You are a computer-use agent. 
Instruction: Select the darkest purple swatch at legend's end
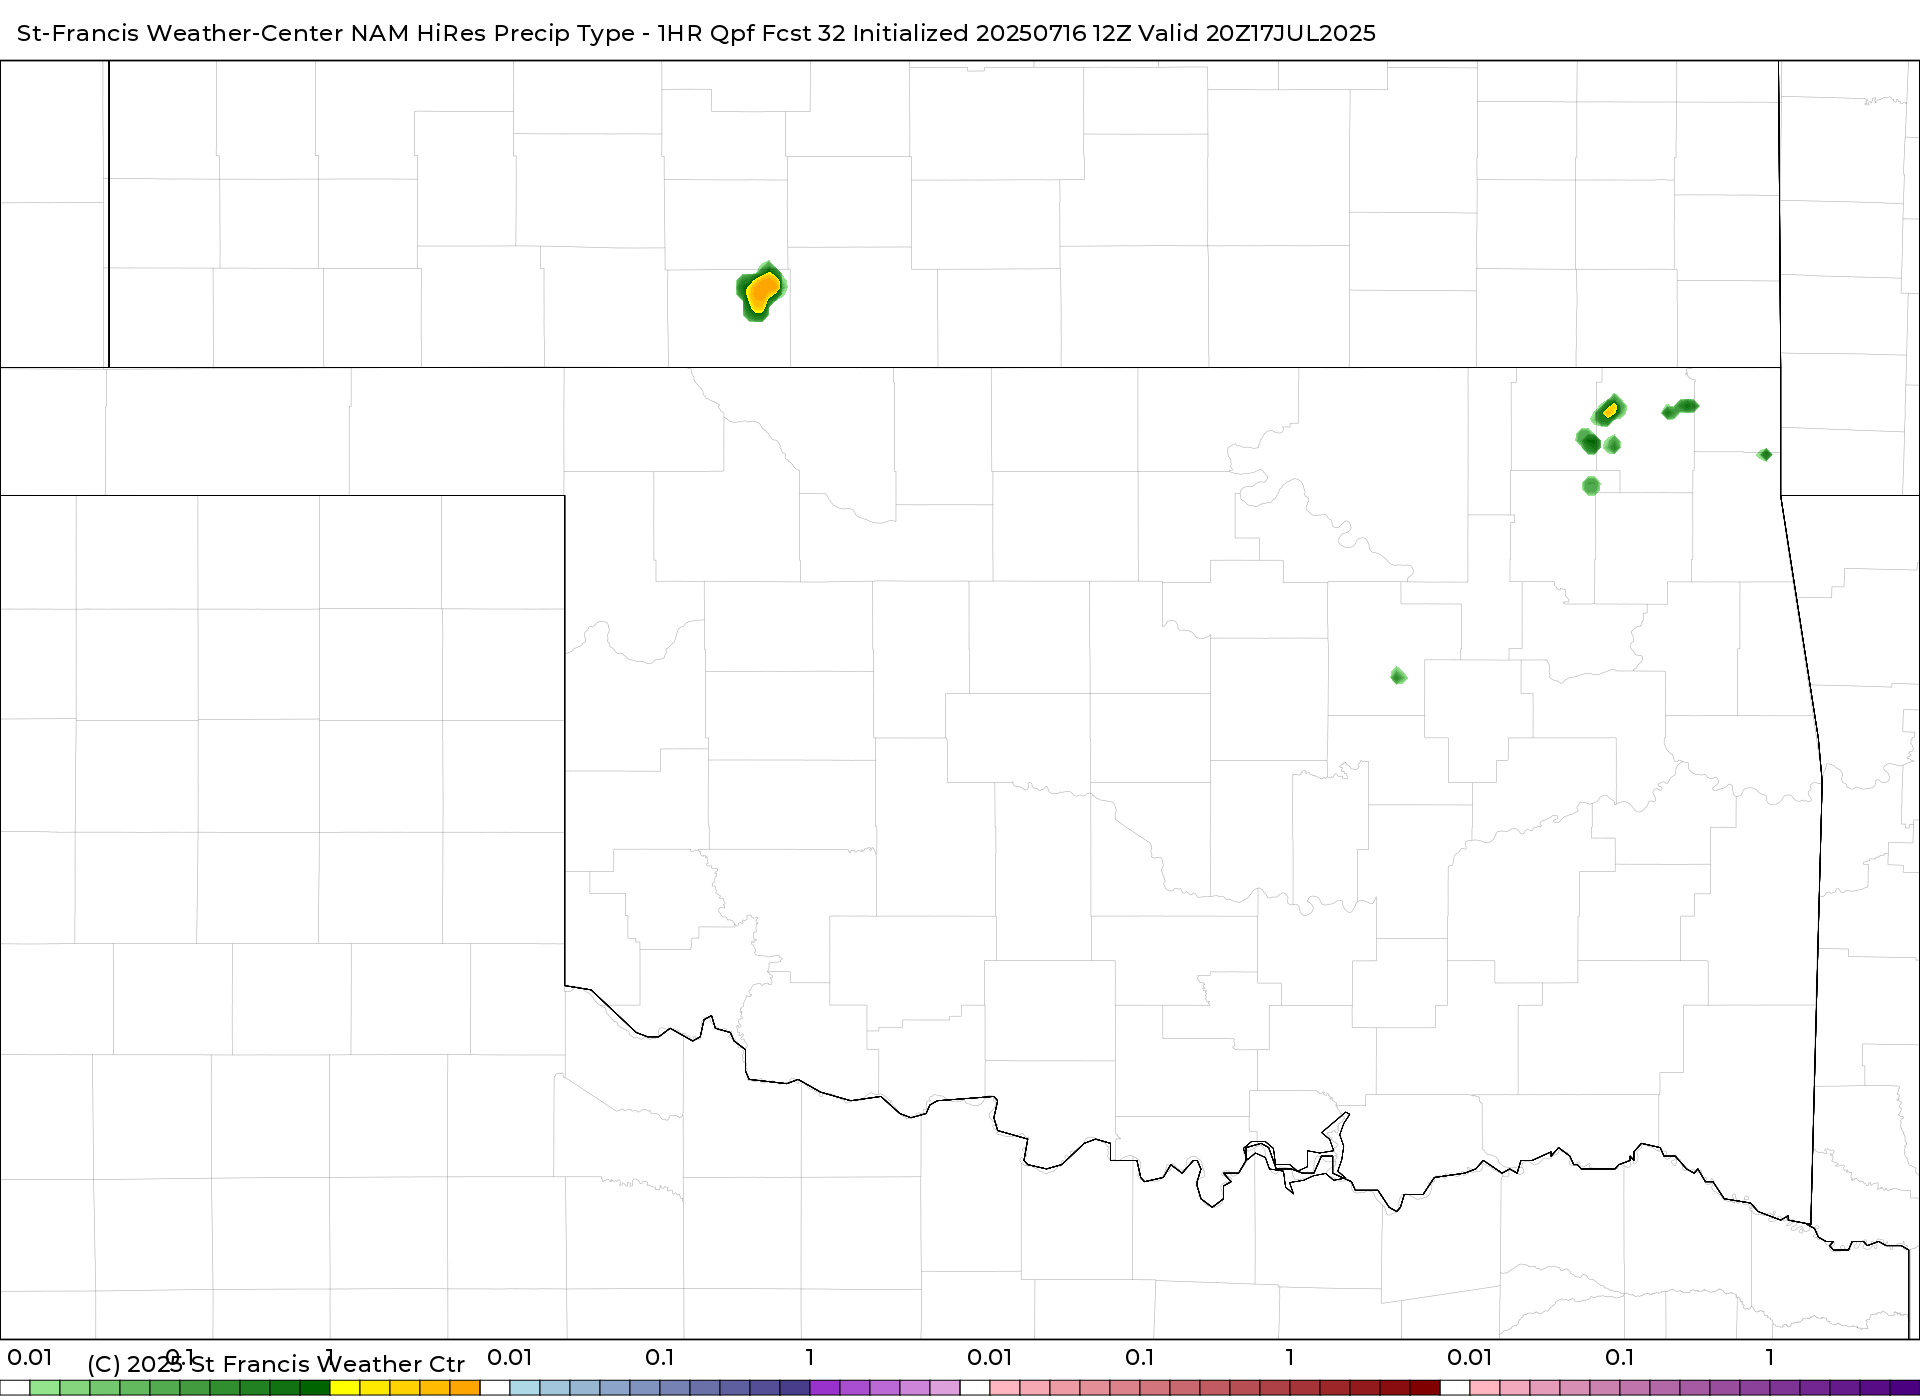[x=1905, y=1388]
